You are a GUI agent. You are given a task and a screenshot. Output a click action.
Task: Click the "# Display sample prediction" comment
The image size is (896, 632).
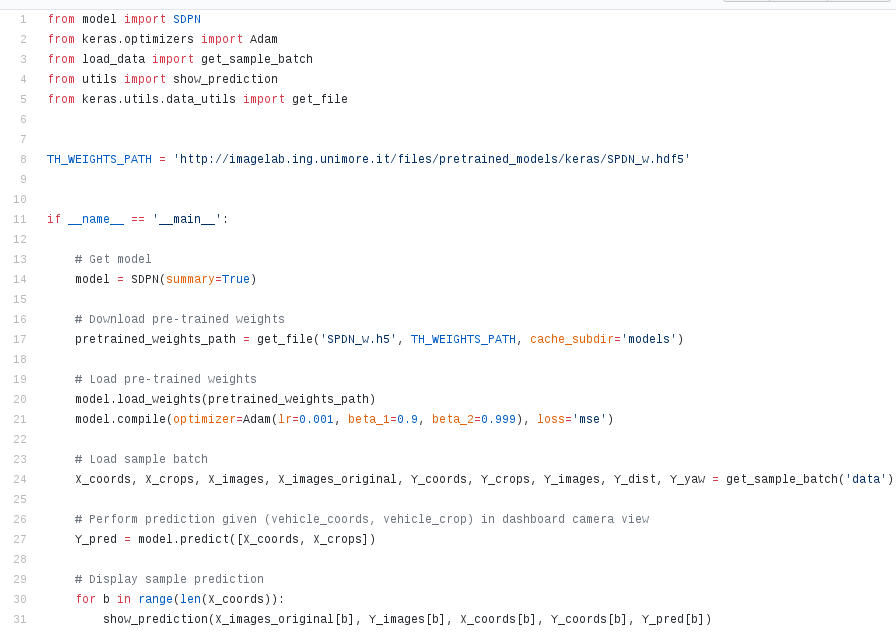(169, 579)
